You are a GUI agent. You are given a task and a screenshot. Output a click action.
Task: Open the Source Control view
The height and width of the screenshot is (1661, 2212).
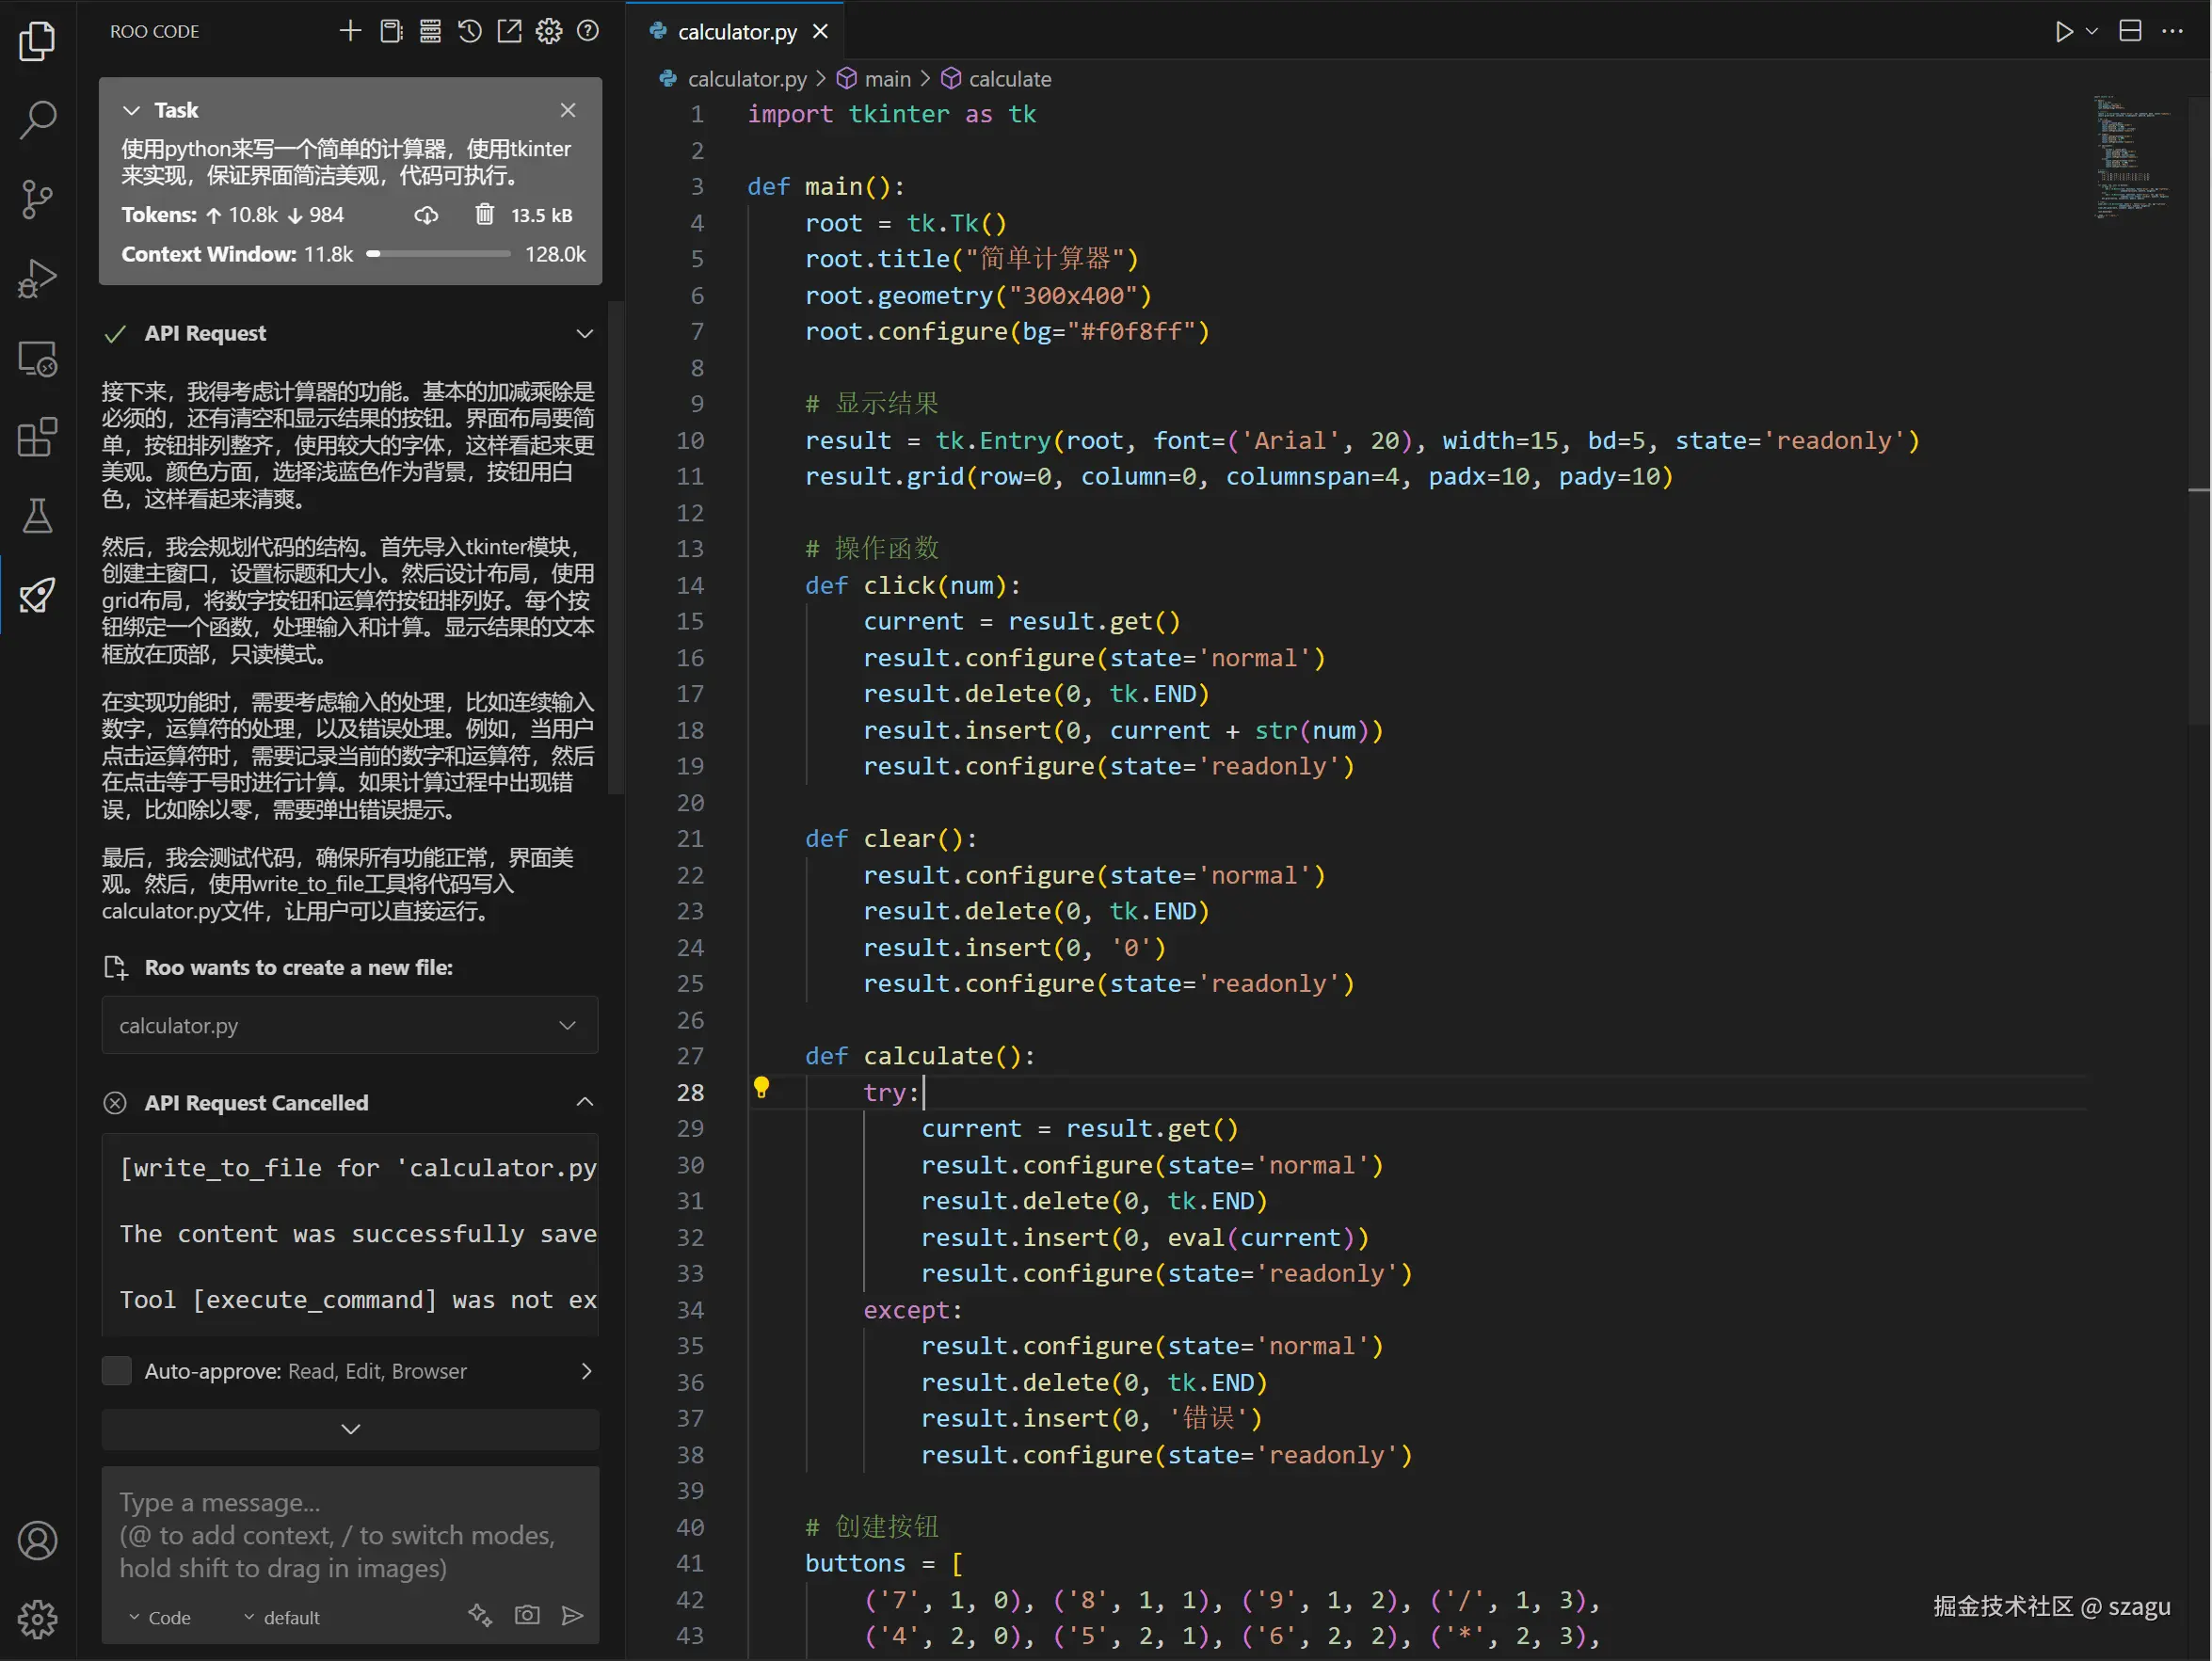point(37,199)
